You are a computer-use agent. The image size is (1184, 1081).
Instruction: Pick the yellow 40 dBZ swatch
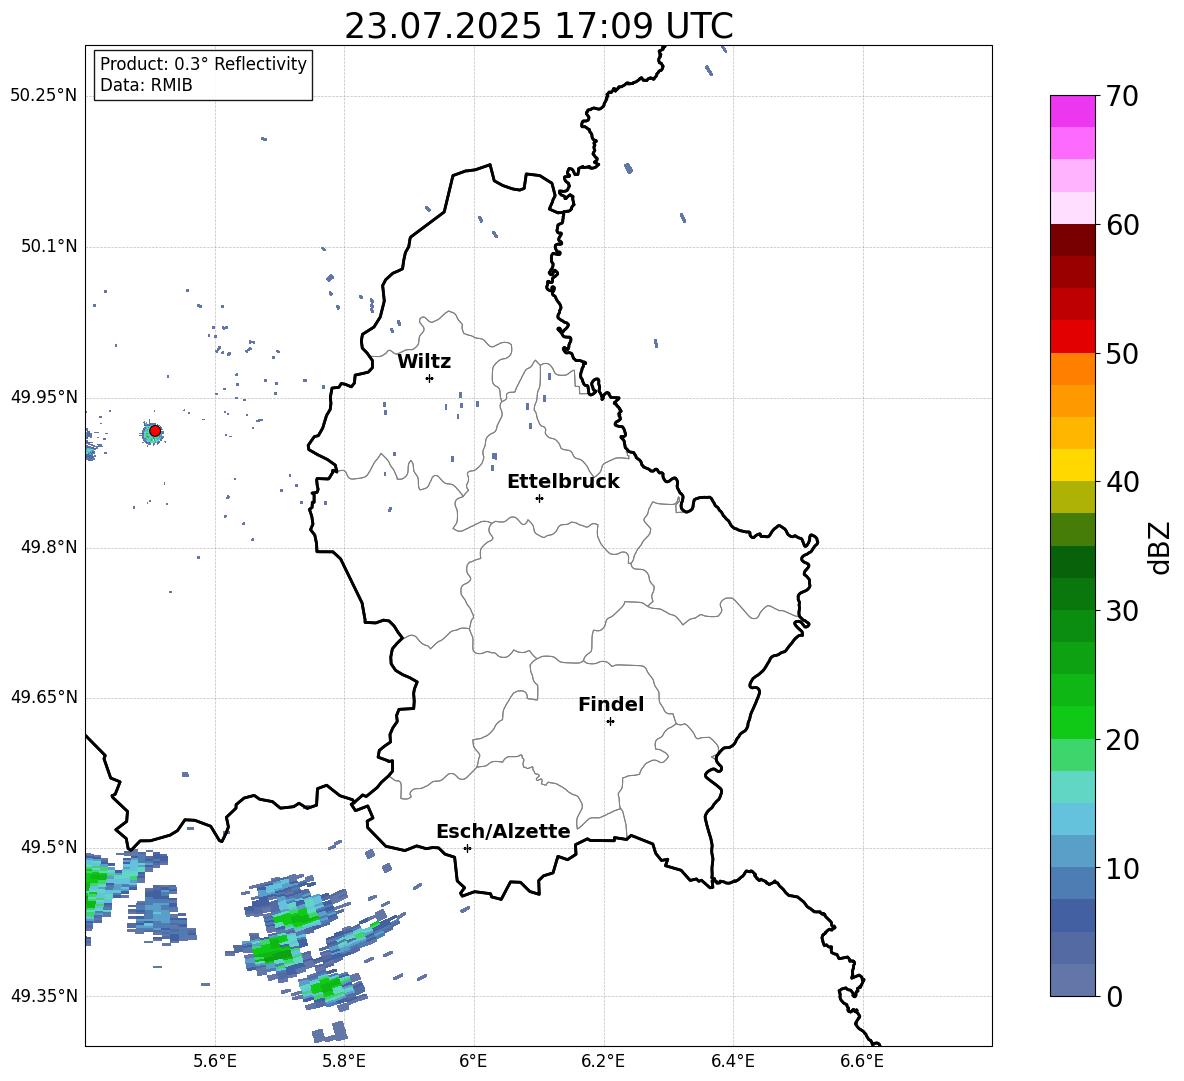coord(1072,465)
